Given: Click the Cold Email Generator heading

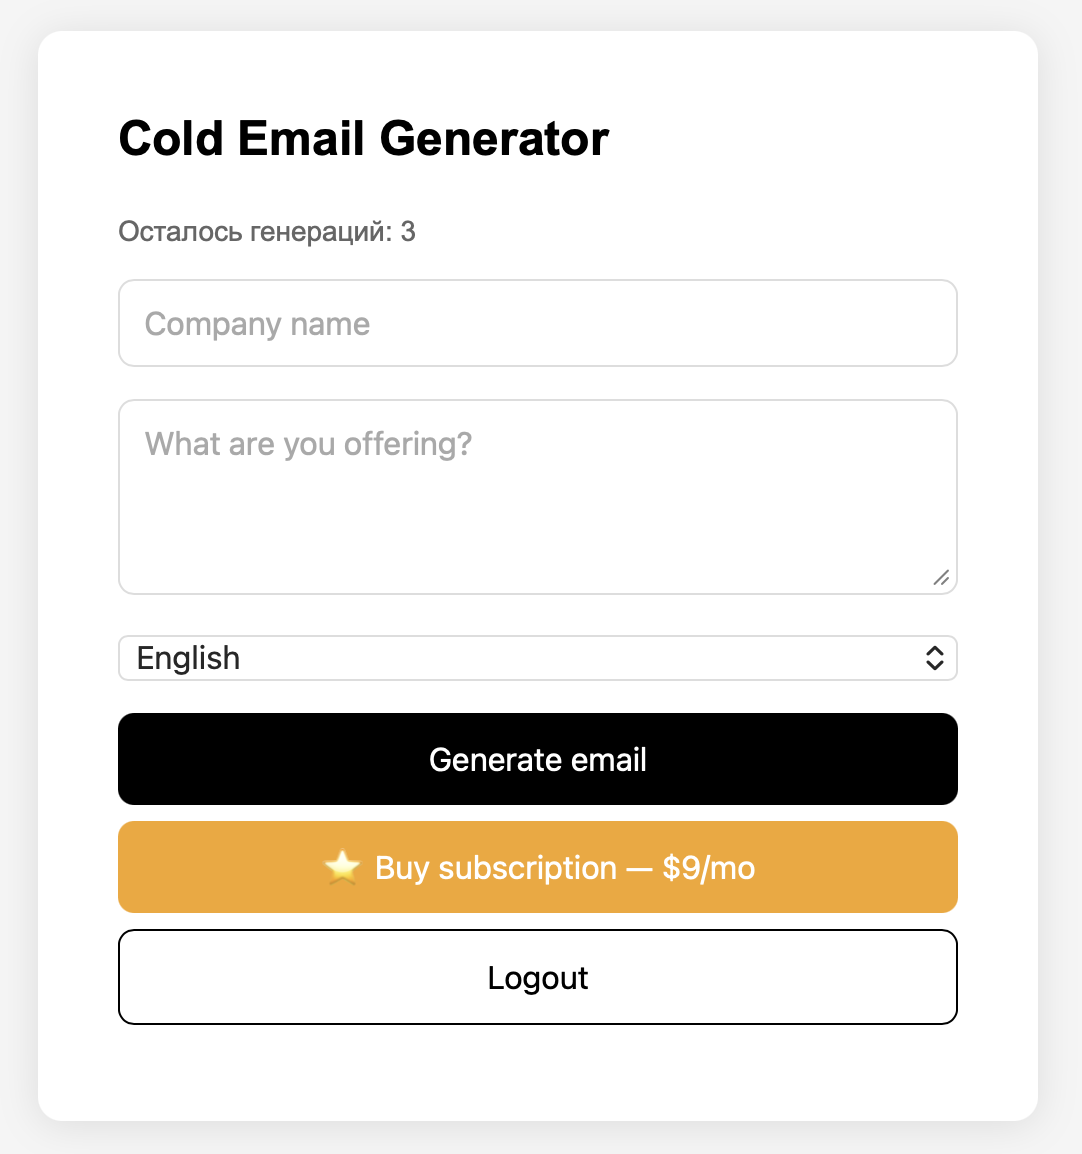Looking at the screenshot, I should 363,138.
